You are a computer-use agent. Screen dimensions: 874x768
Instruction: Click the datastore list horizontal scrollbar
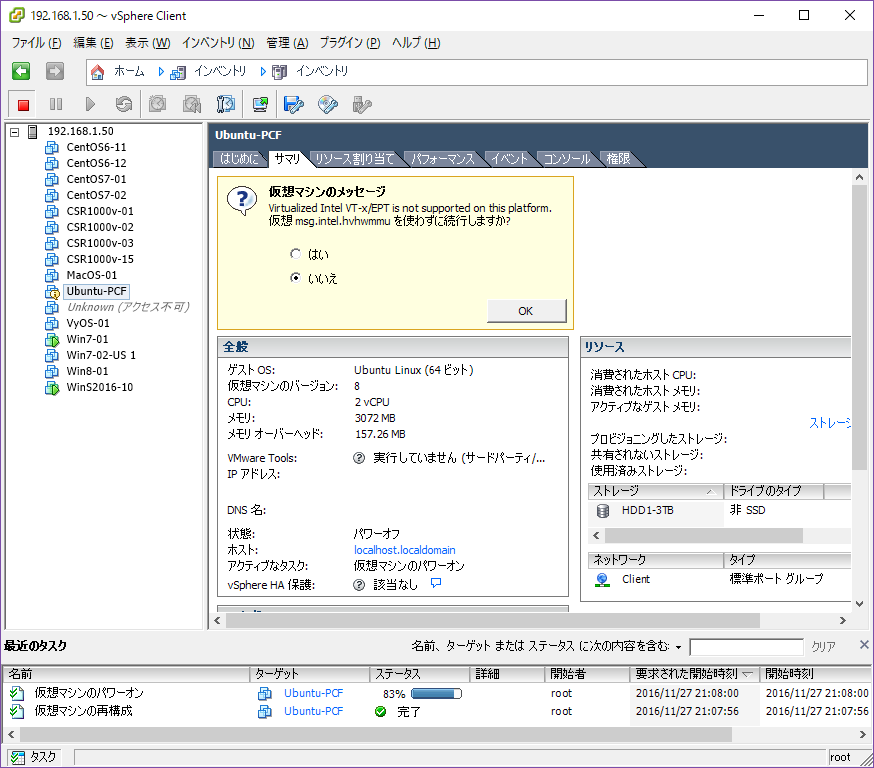click(704, 536)
